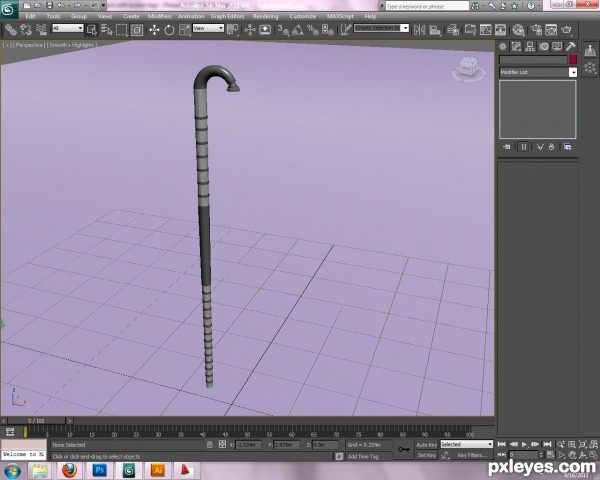
Task: Toggle Show End Result button
Action: 523,147
